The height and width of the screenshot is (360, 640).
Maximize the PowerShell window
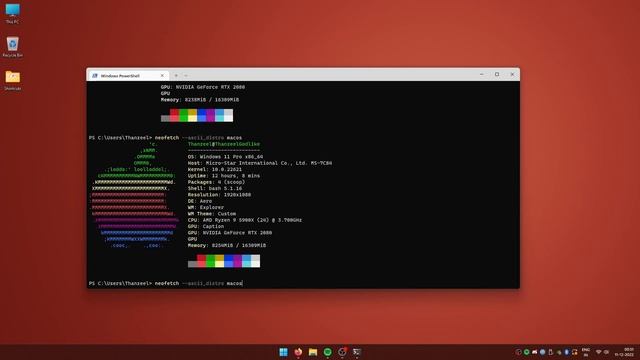click(x=497, y=74)
